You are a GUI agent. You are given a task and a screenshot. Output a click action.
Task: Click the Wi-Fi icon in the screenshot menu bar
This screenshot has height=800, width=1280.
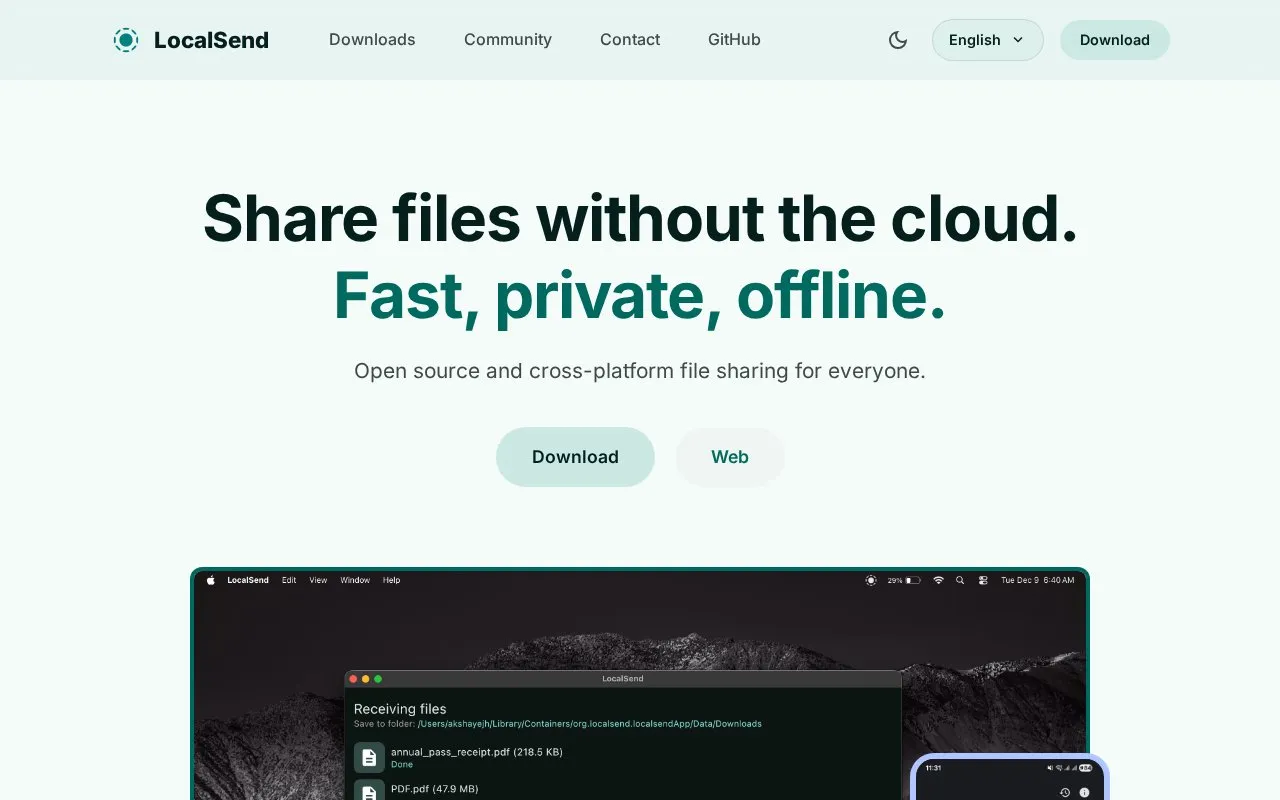pyautogui.click(x=938, y=580)
